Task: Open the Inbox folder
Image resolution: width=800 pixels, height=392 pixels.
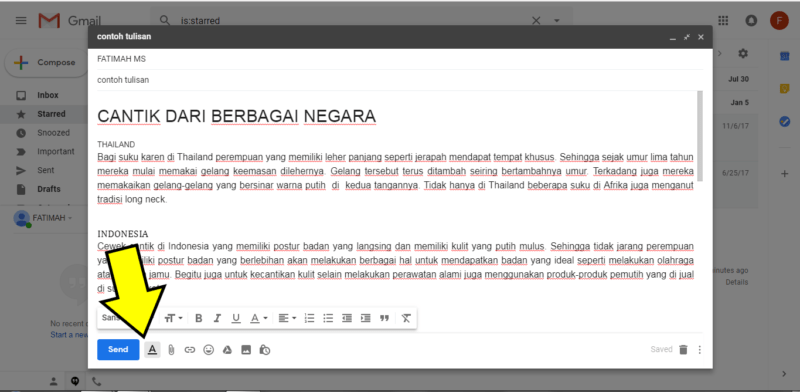Action: (47, 95)
